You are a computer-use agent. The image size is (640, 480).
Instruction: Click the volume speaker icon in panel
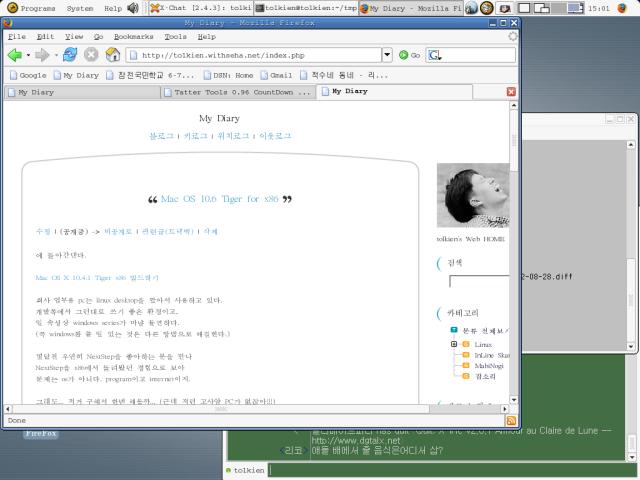133,8
